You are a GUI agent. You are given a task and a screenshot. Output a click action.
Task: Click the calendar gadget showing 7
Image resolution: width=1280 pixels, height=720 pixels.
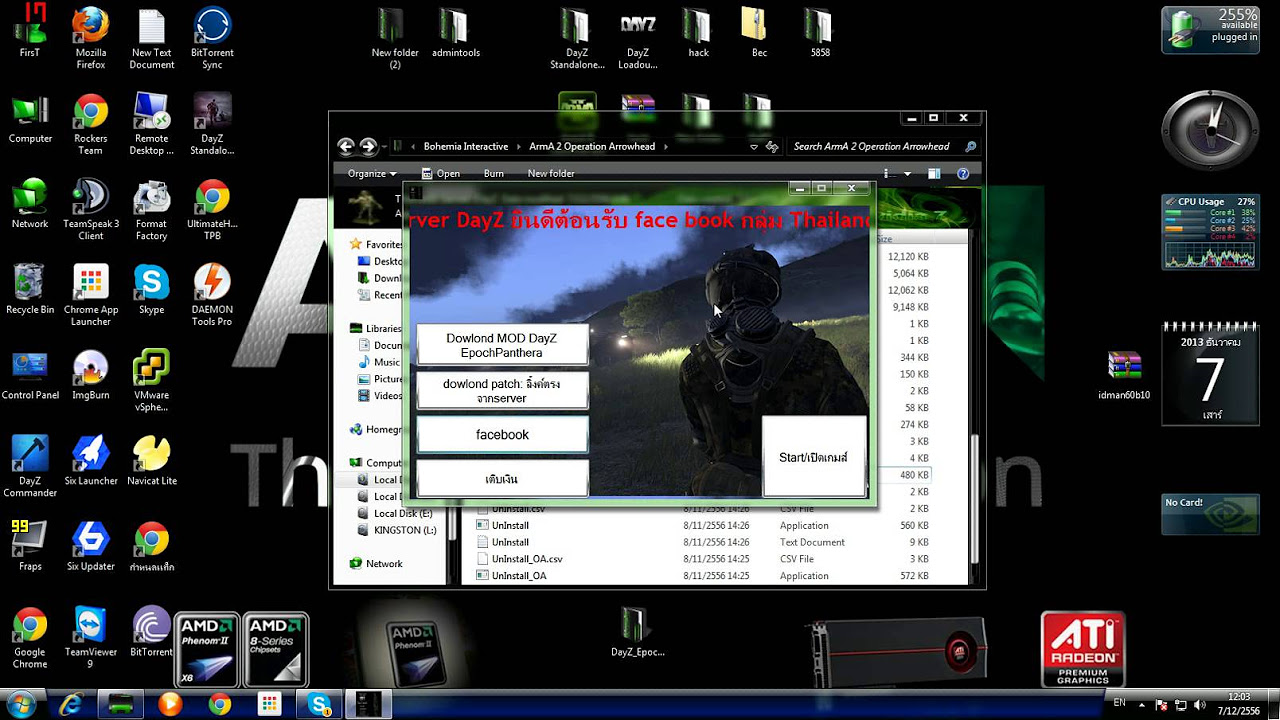(x=1210, y=377)
